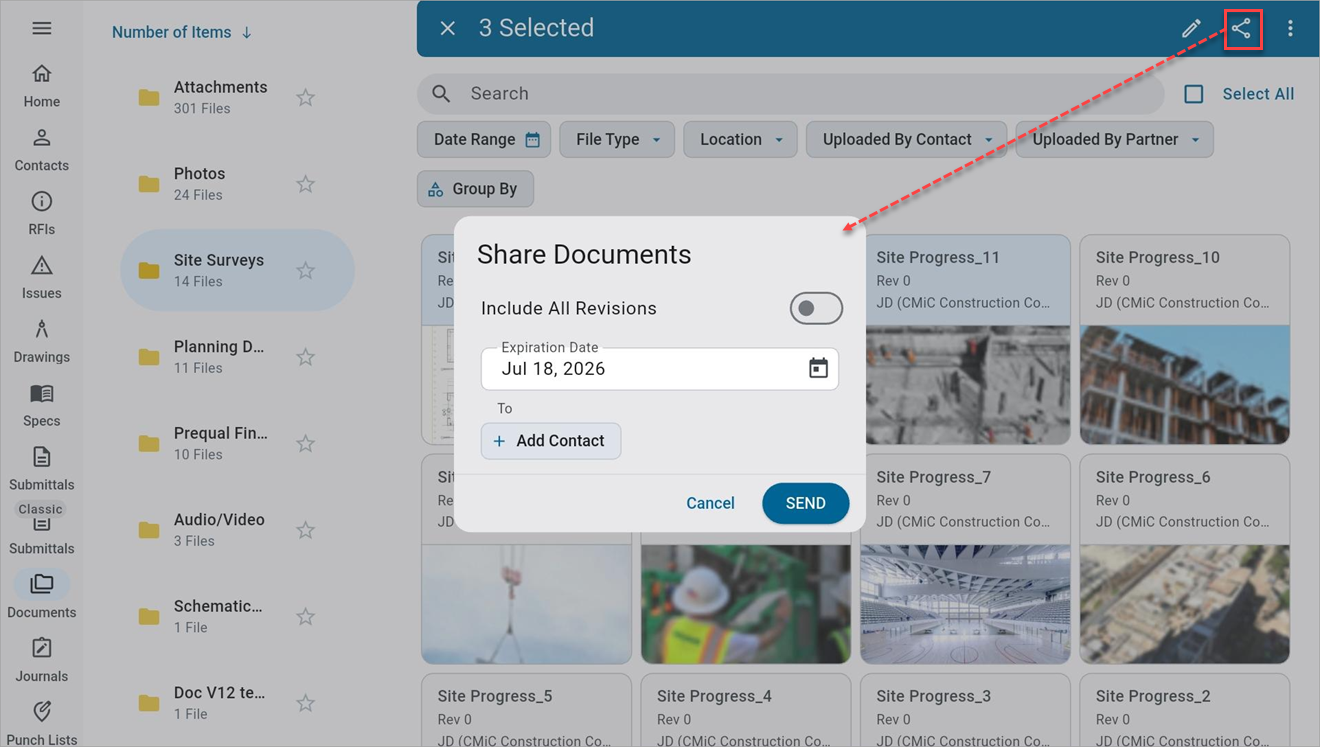Click the Select All link text
The image size is (1320, 747).
pyautogui.click(x=1258, y=94)
